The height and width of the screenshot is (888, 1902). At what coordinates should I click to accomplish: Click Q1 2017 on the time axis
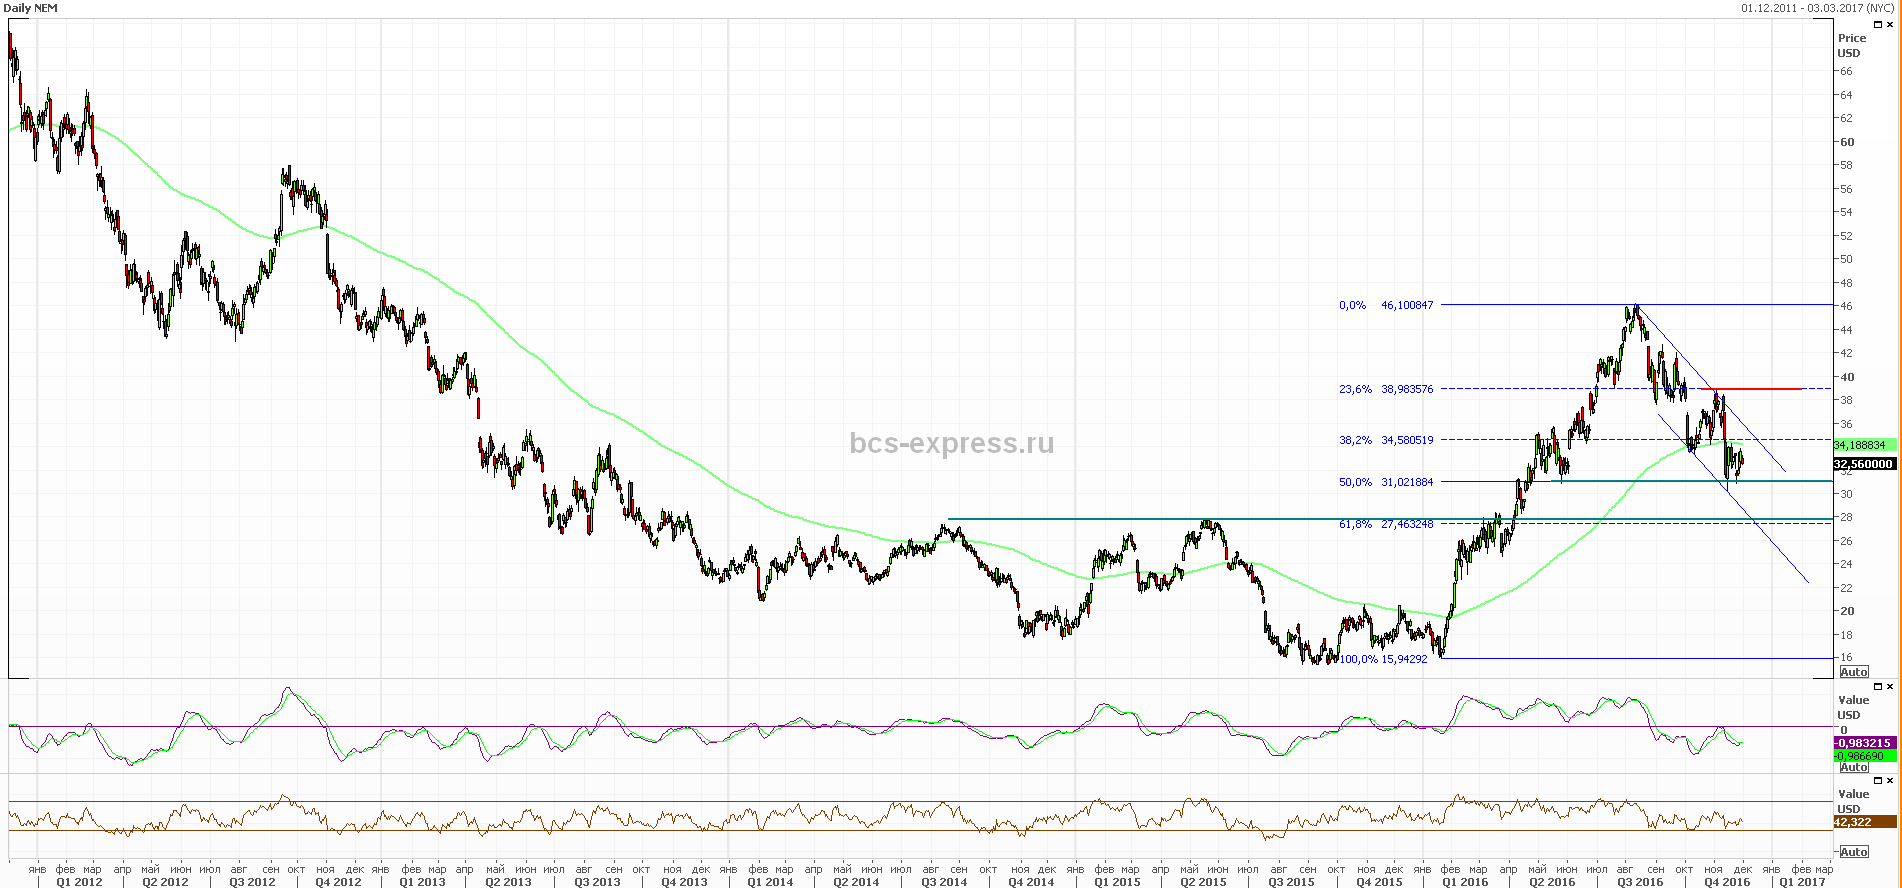(1803, 882)
